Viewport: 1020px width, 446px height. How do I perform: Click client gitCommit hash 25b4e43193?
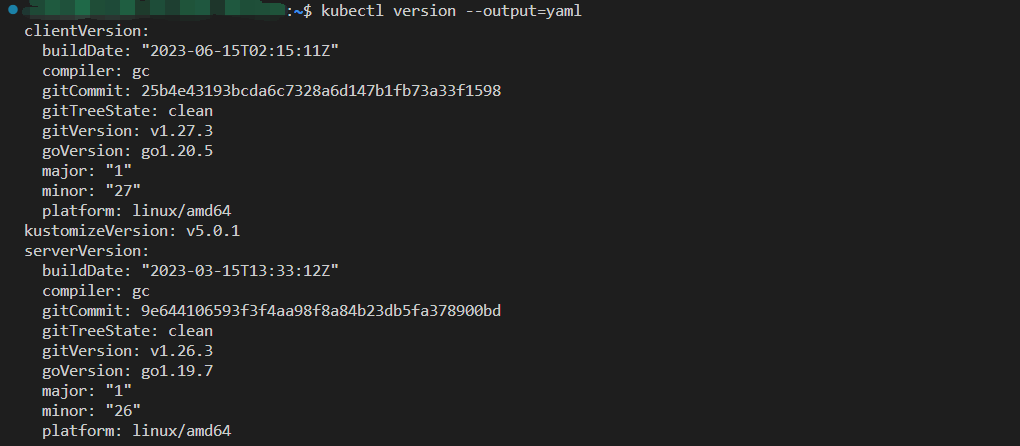[x=321, y=91]
